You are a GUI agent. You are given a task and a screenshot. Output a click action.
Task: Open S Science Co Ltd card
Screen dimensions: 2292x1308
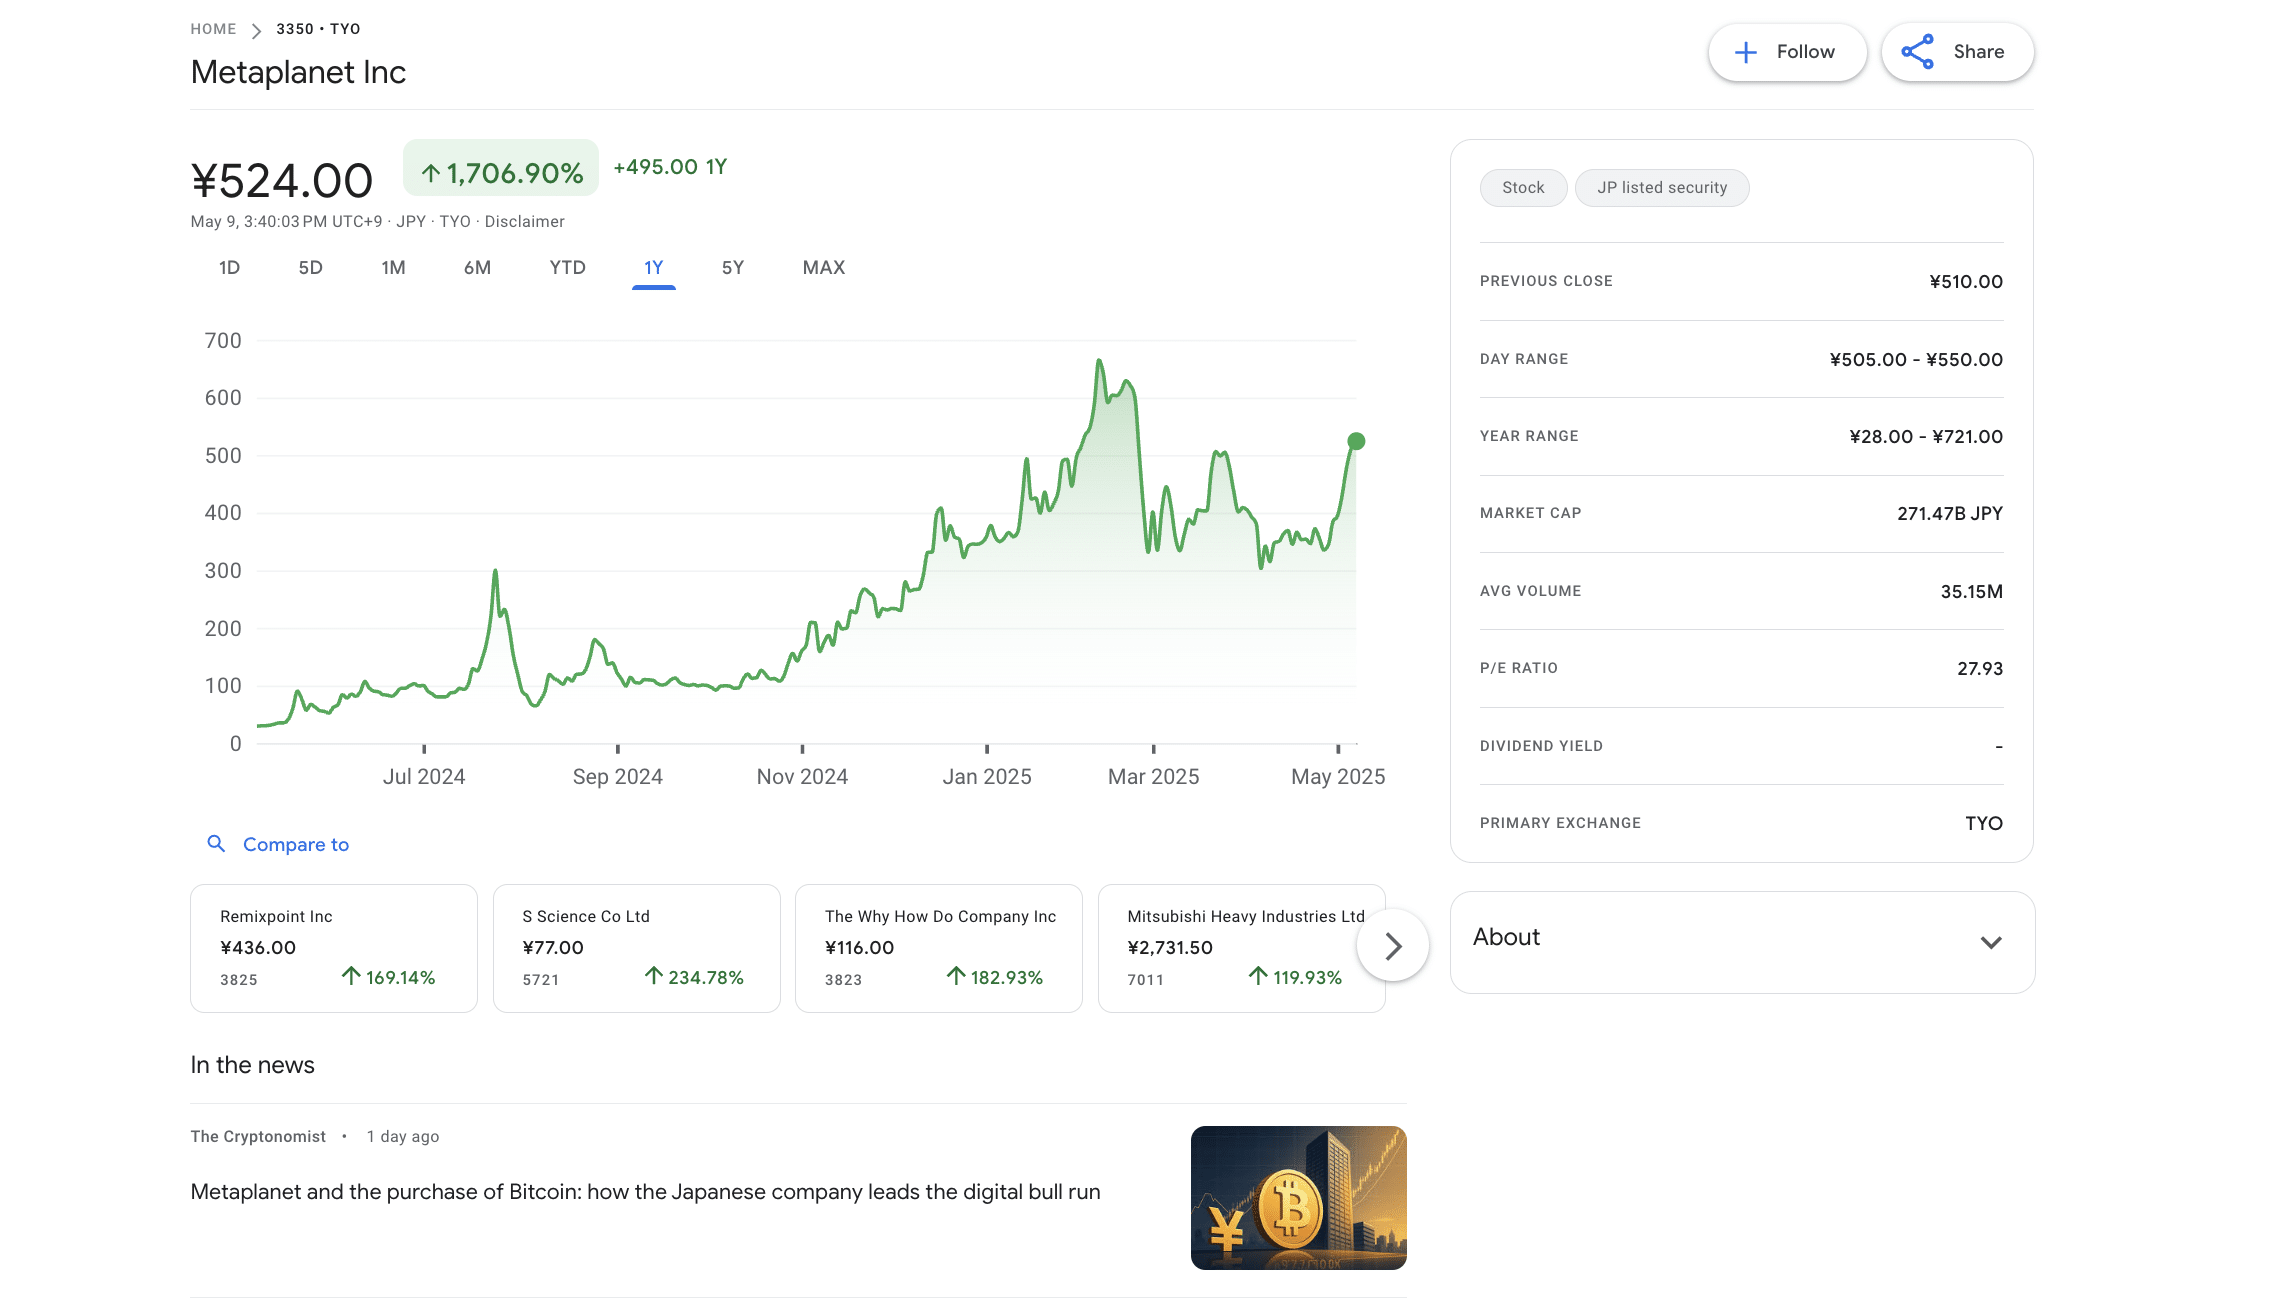point(636,948)
